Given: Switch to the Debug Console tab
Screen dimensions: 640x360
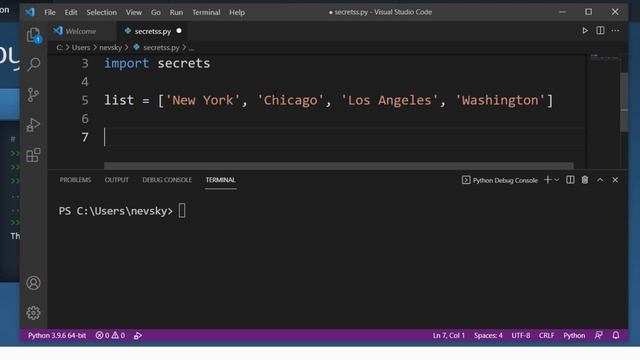Looking at the screenshot, I should [167, 180].
